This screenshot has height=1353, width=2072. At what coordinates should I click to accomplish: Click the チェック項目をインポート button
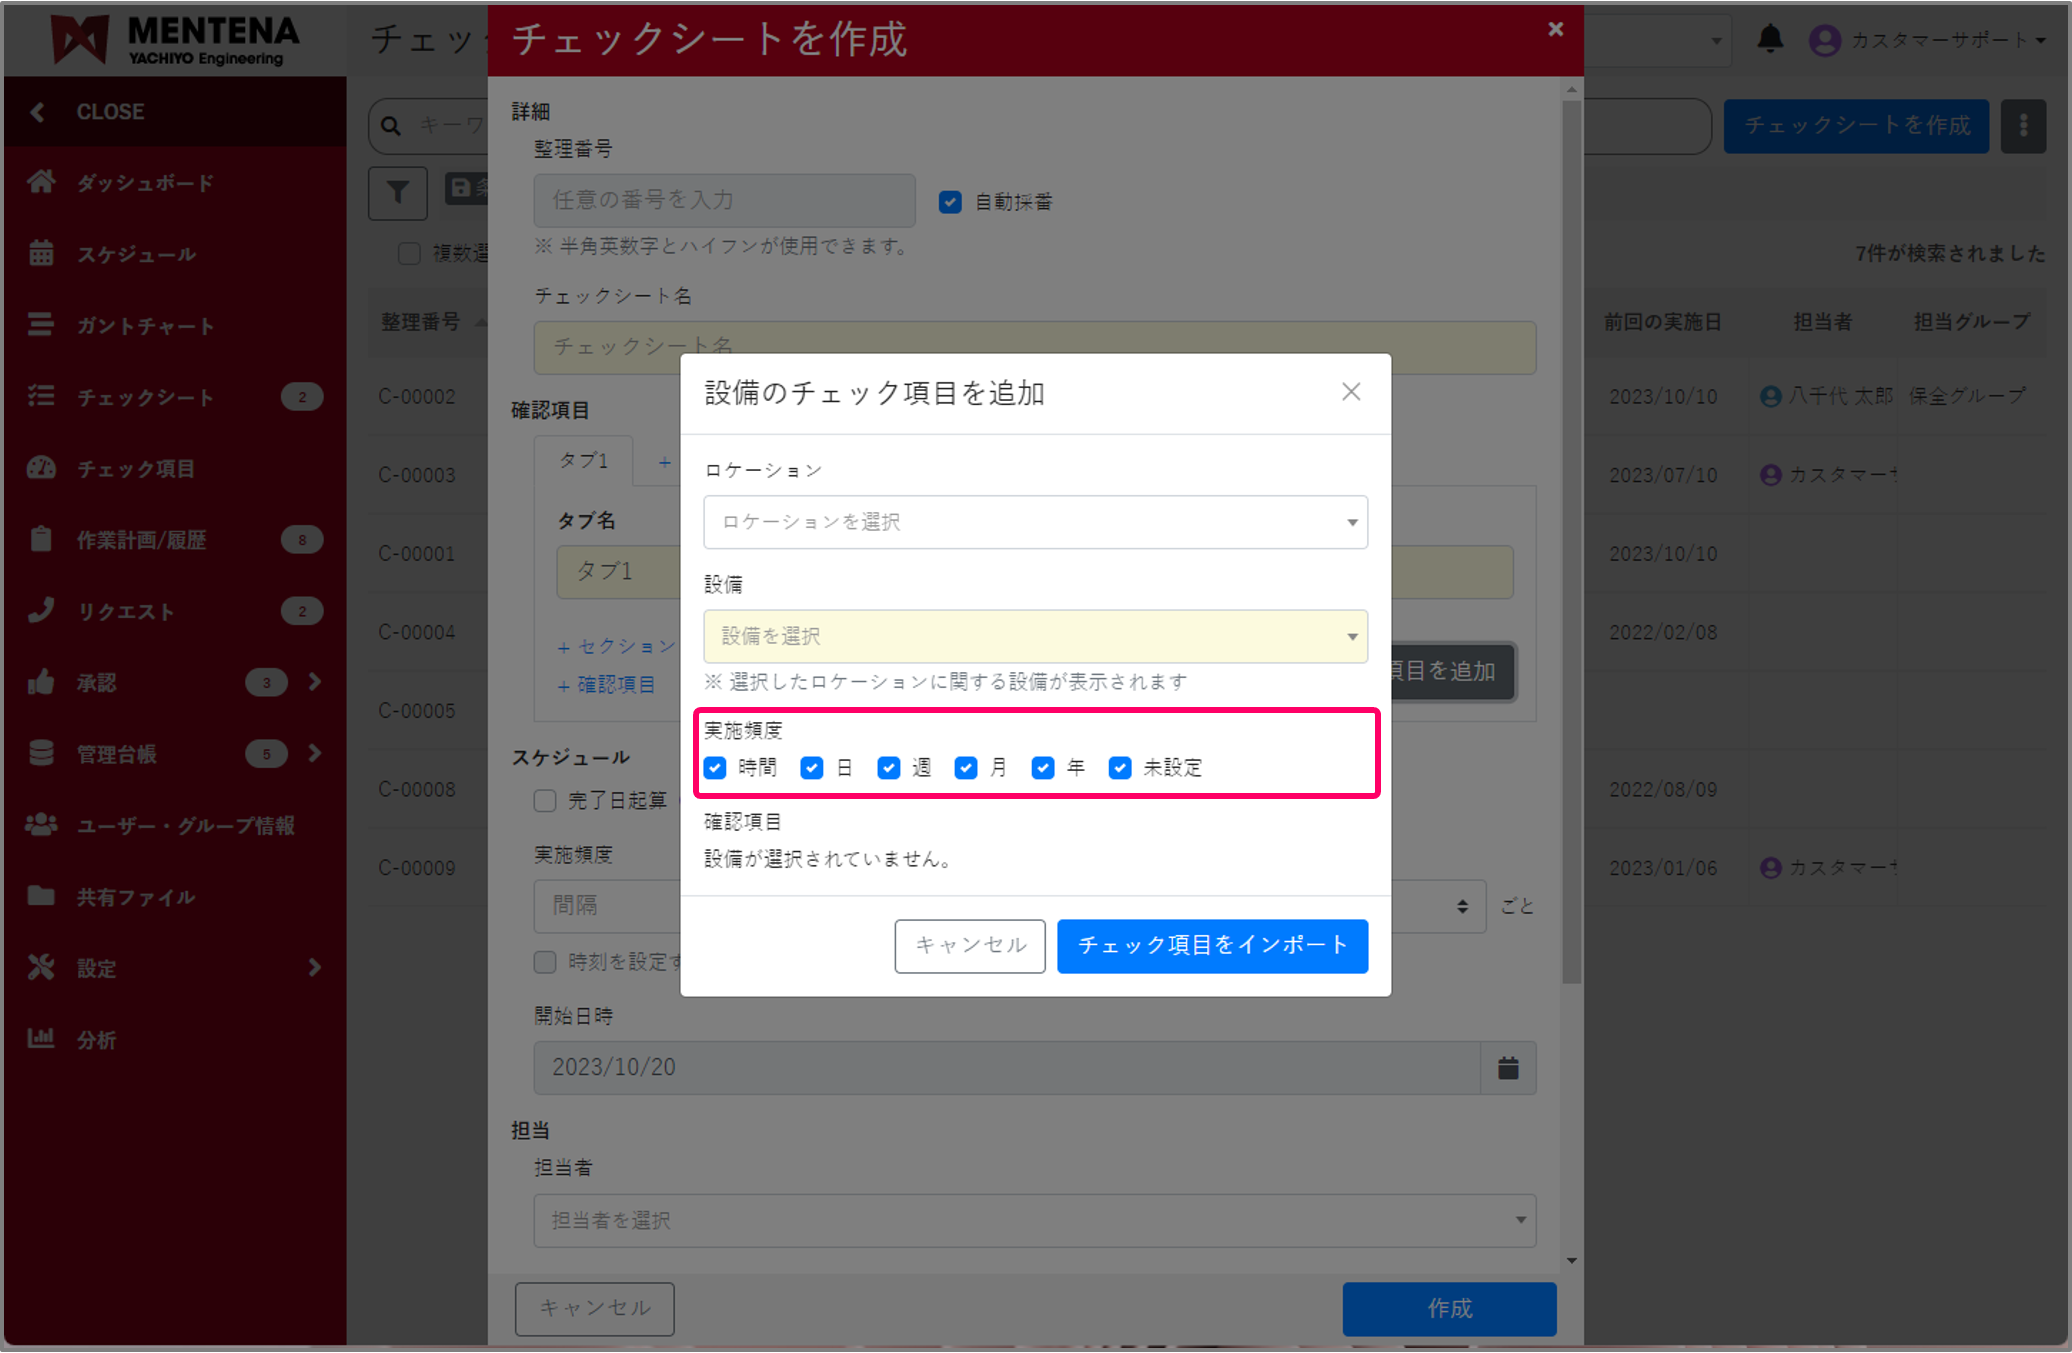pyautogui.click(x=1212, y=946)
